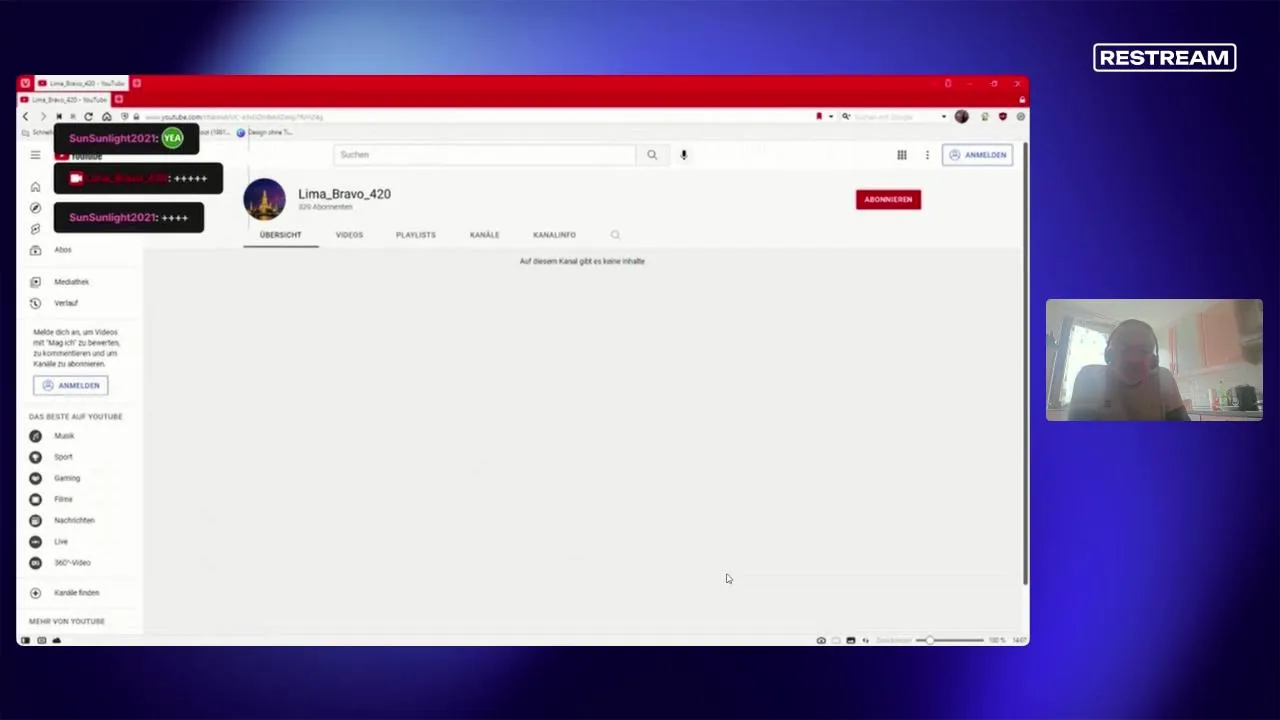1280x720 pixels.
Task: Switch to the KANALINFO tab
Action: [x=554, y=235]
